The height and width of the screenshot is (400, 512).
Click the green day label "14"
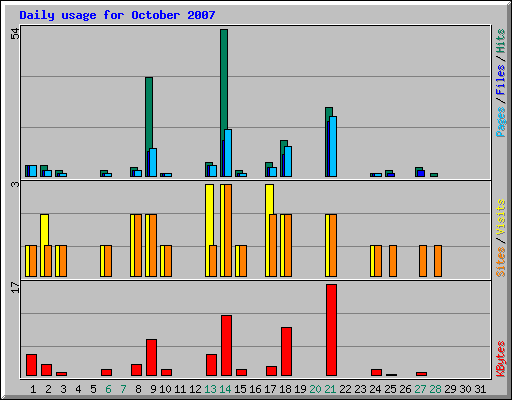(225, 389)
